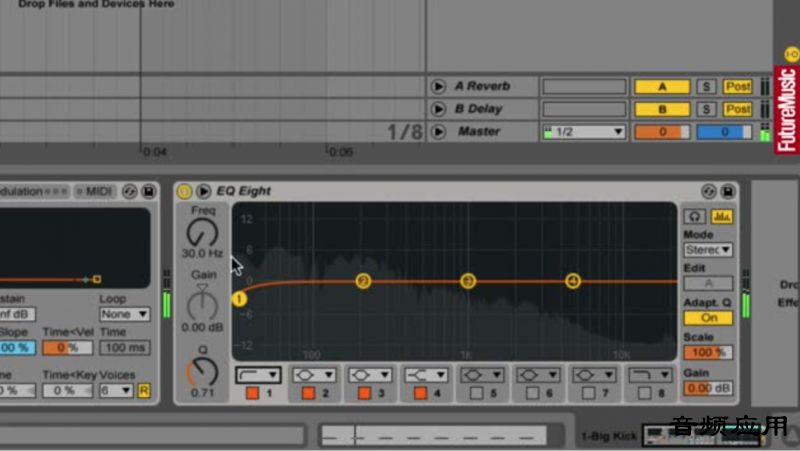Click EQ Eight's triangle title-bar button
Screen dimensions: 800x451
(x=203, y=191)
